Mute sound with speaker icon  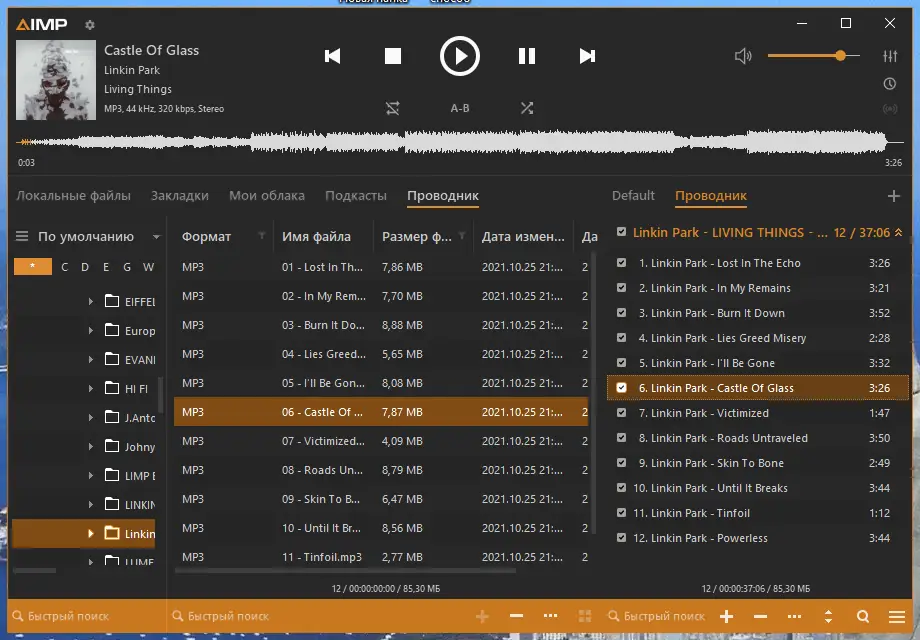pyautogui.click(x=743, y=56)
